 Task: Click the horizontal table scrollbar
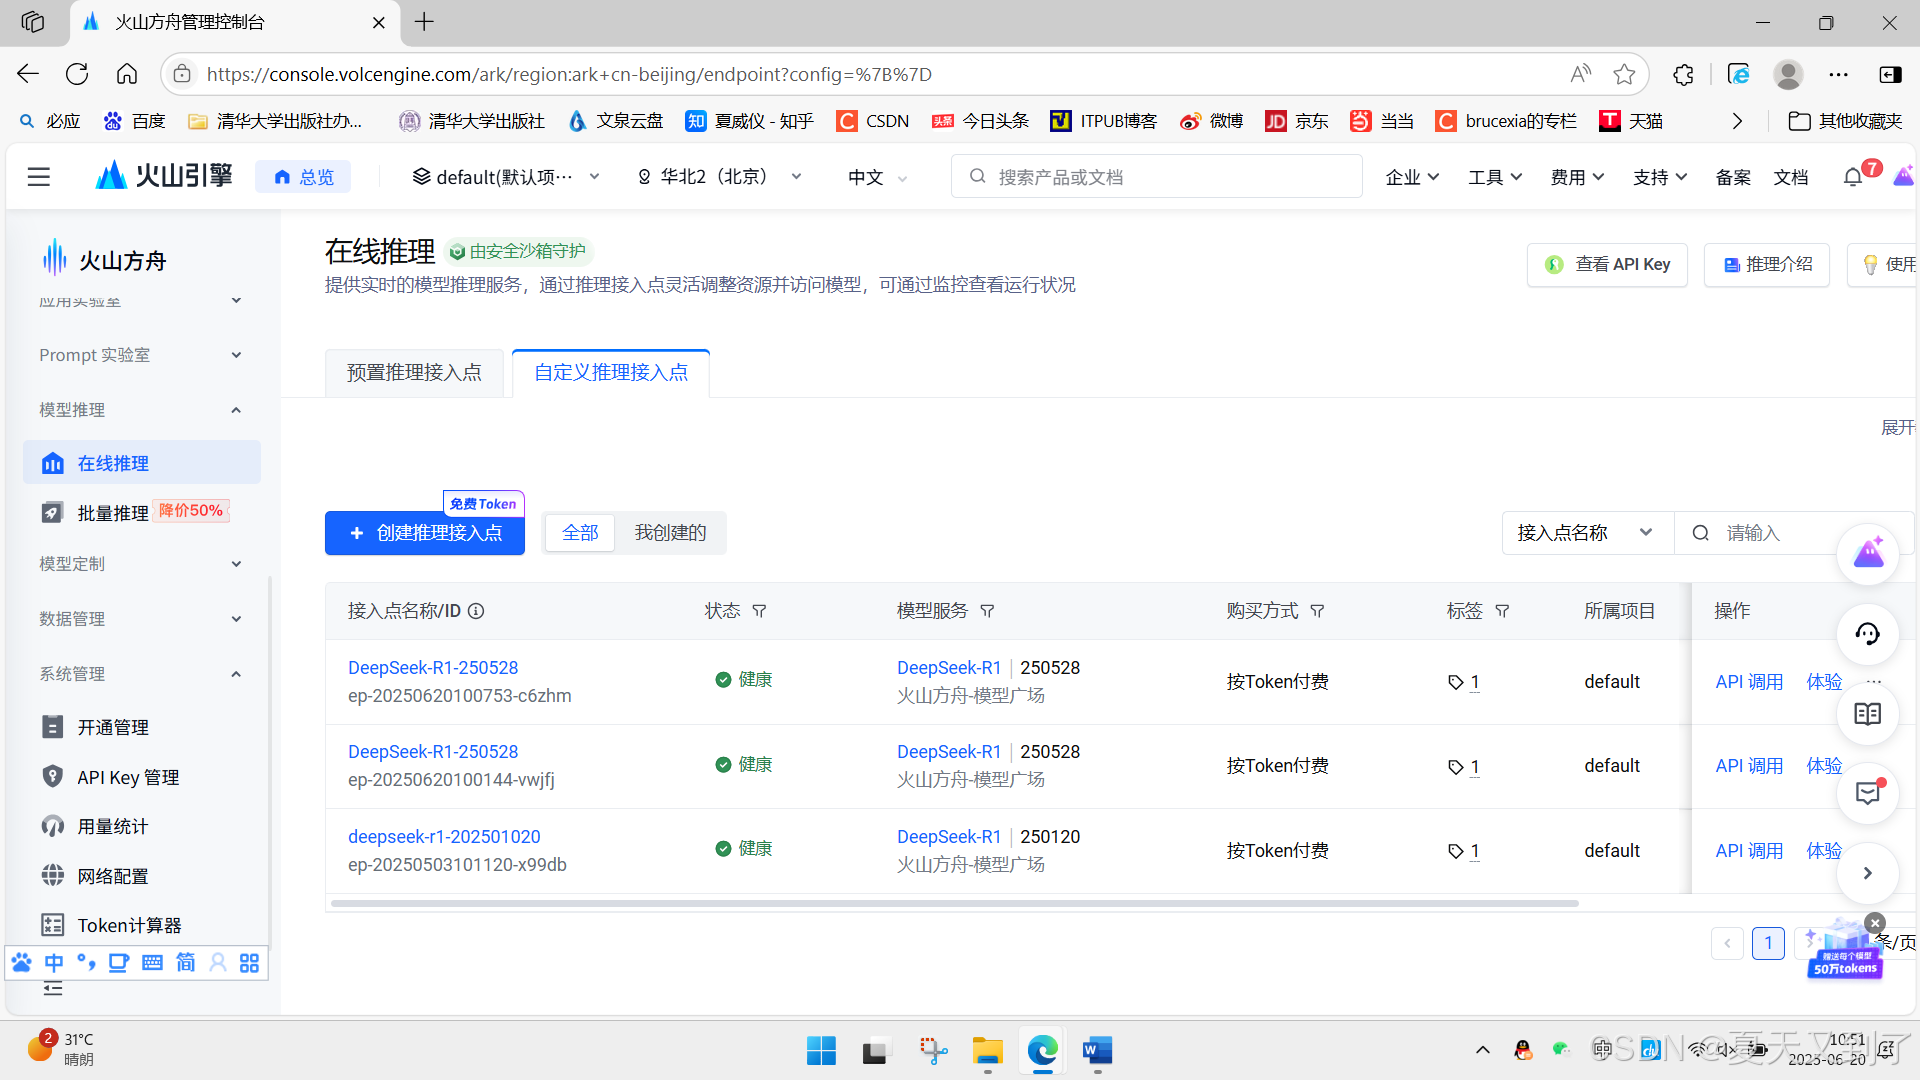(954, 903)
